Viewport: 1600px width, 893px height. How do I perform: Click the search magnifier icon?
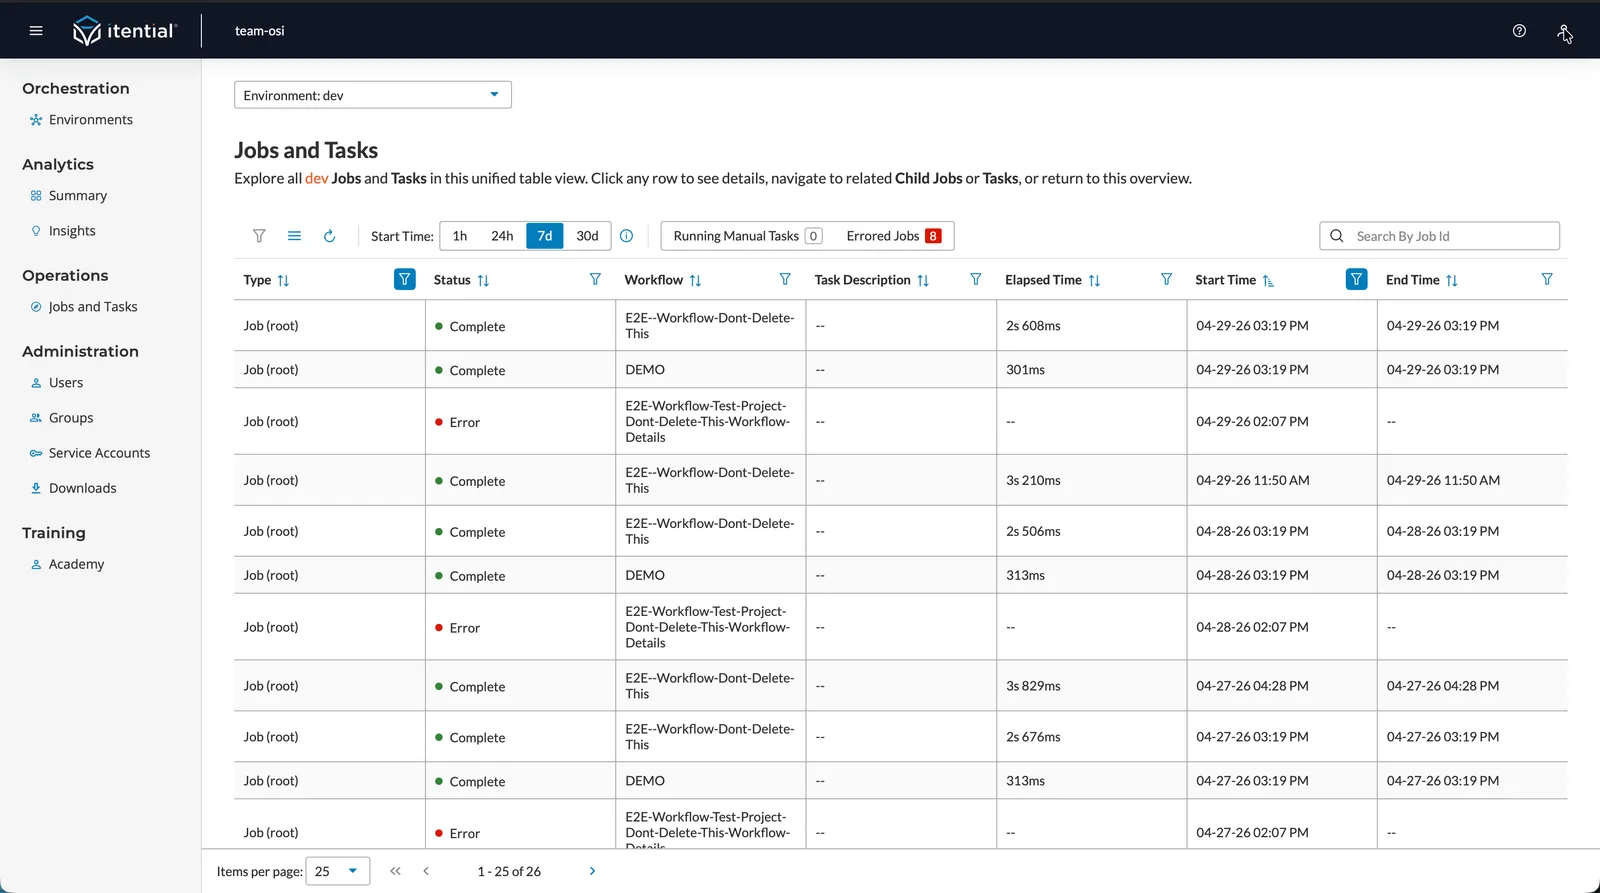point(1337,236)
